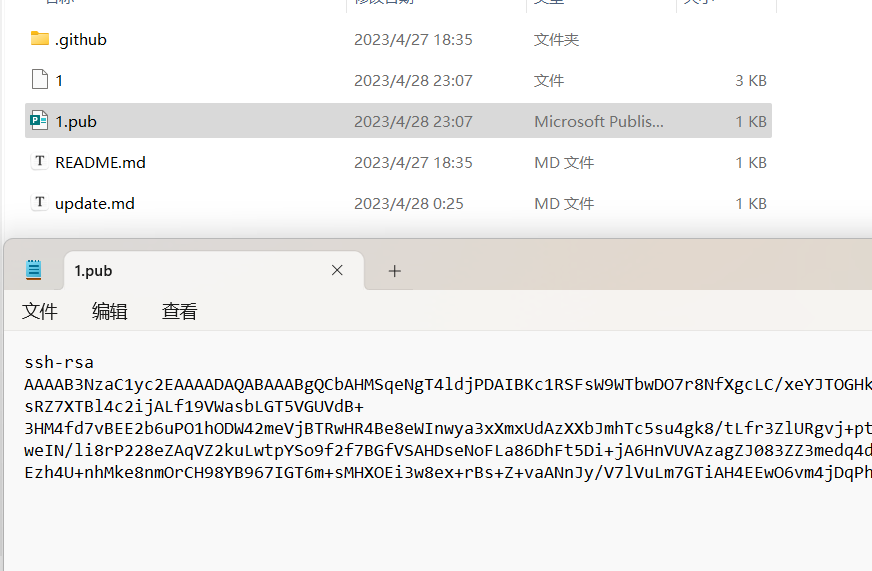Viewport: 872px width, 571px height.
Task: Open the 文件 menu in Notepad
Action: click(40, 312)
